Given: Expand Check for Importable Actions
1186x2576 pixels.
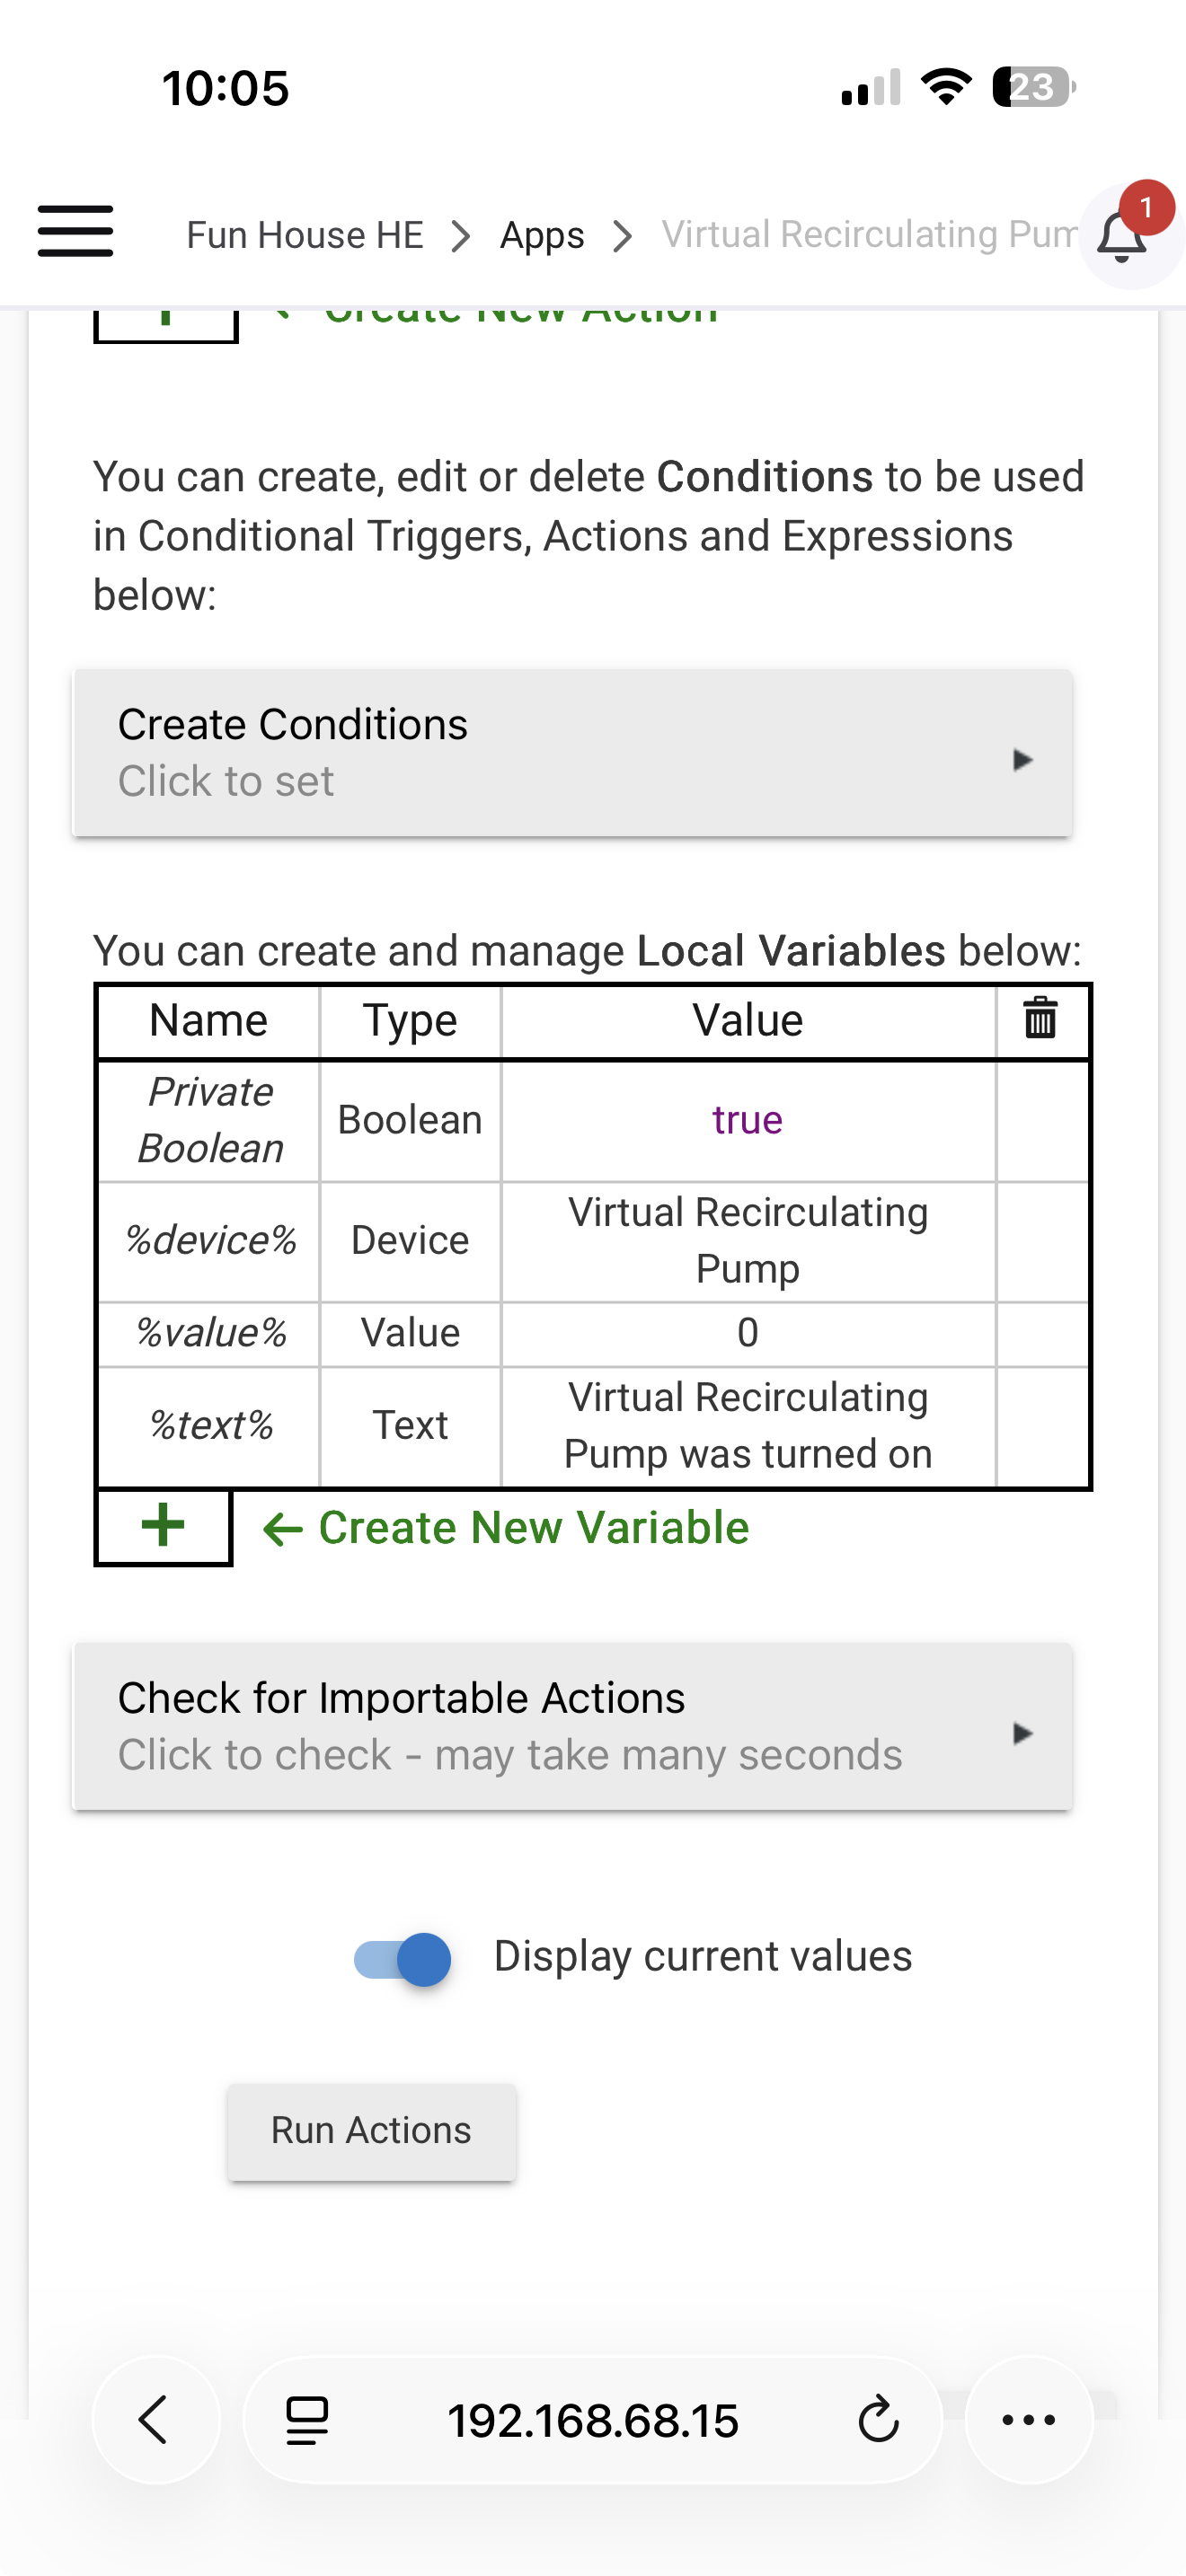Looking at the screenshot, I should click(x=572, y=1726).
